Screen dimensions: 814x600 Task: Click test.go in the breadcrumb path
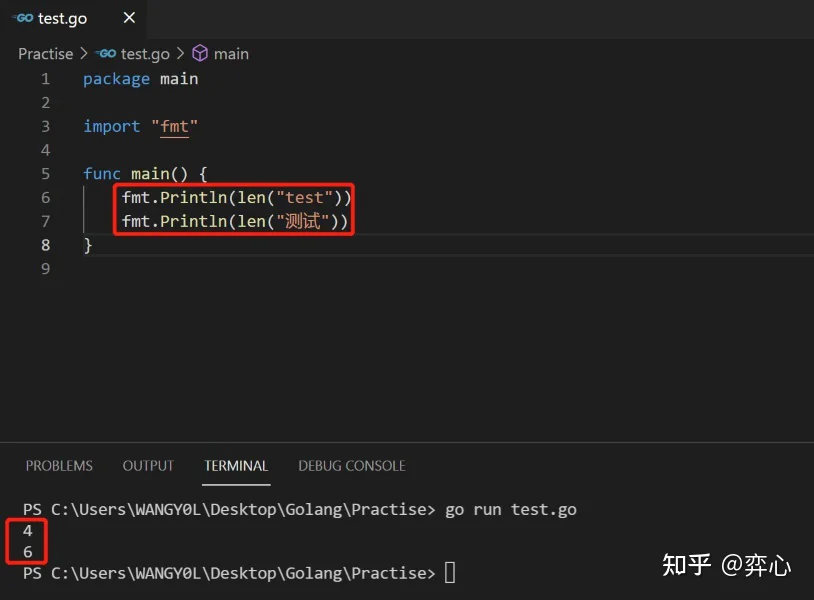(145, 54)
